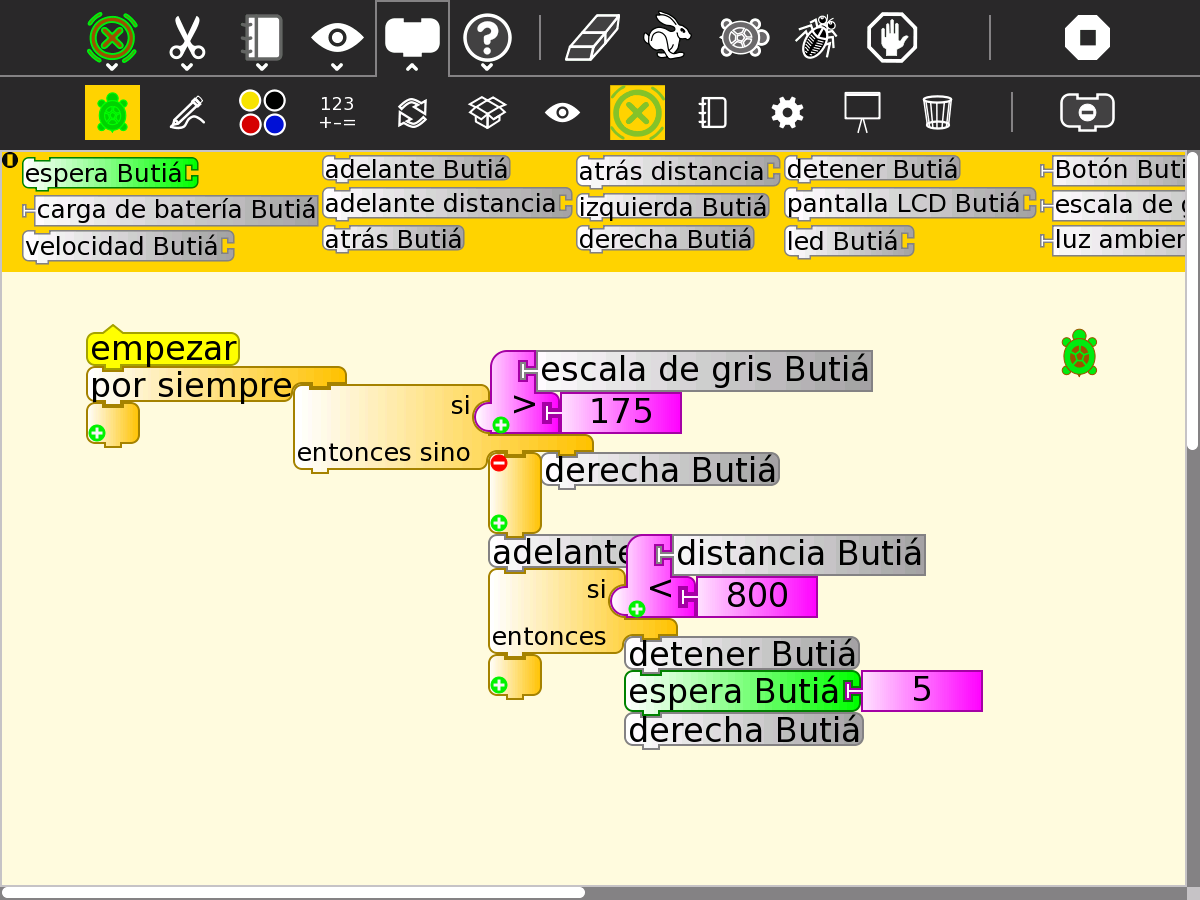1200x900 pixels.
Task: Open the Sensors palette eye icon
Action: (562, 112)
